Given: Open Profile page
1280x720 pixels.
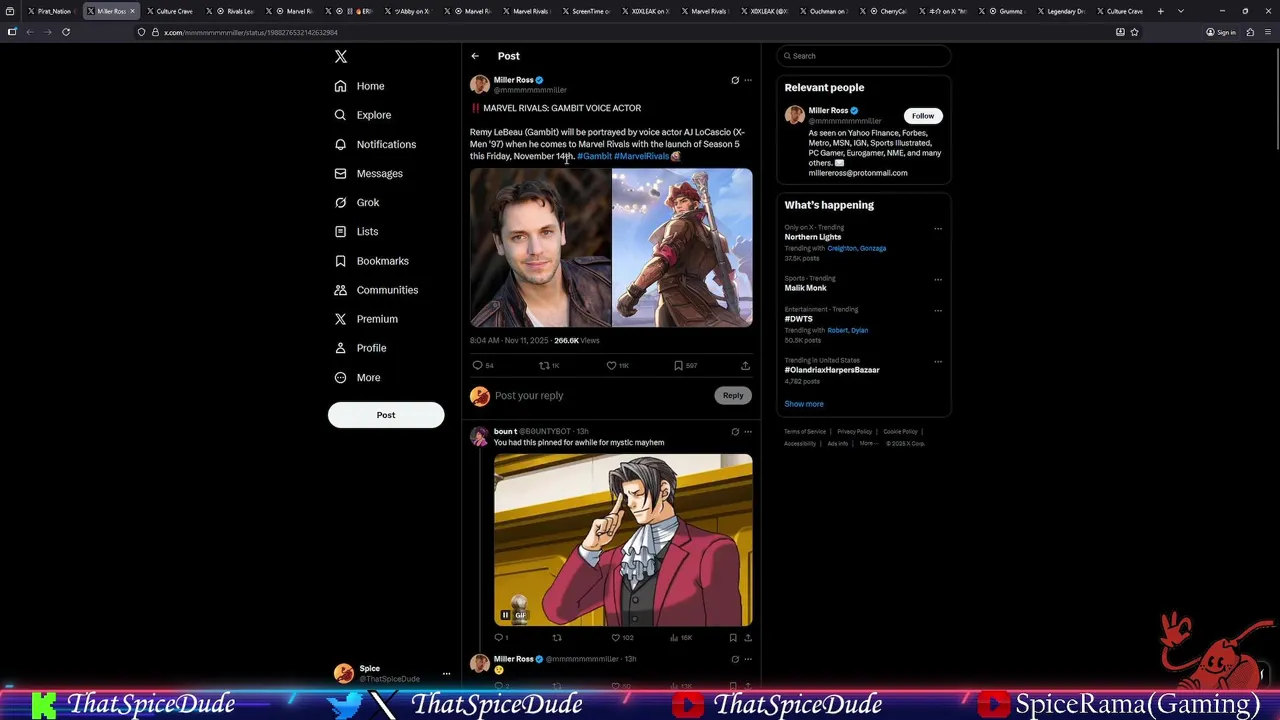Looking at the screenshot, I should point(361,348).
